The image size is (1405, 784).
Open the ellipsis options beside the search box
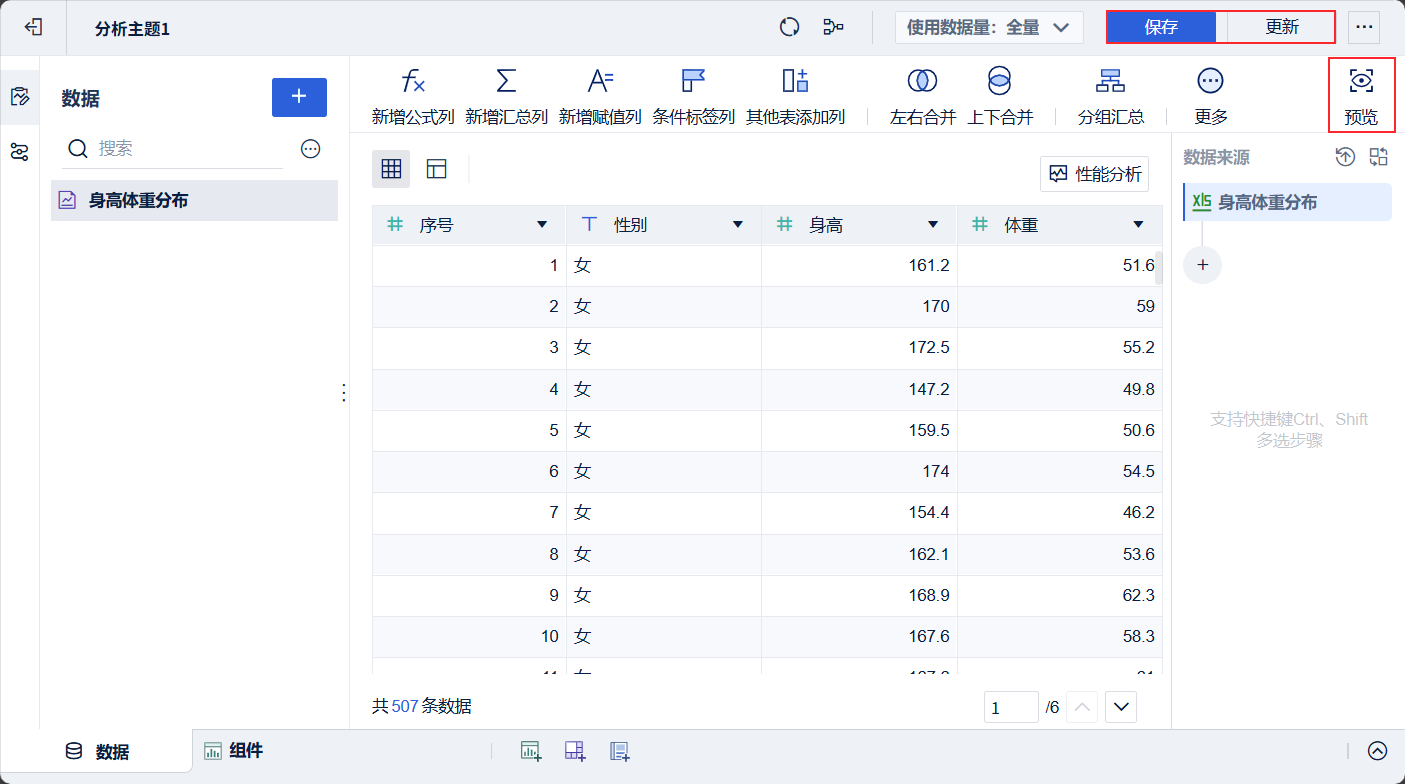(311, 149)
